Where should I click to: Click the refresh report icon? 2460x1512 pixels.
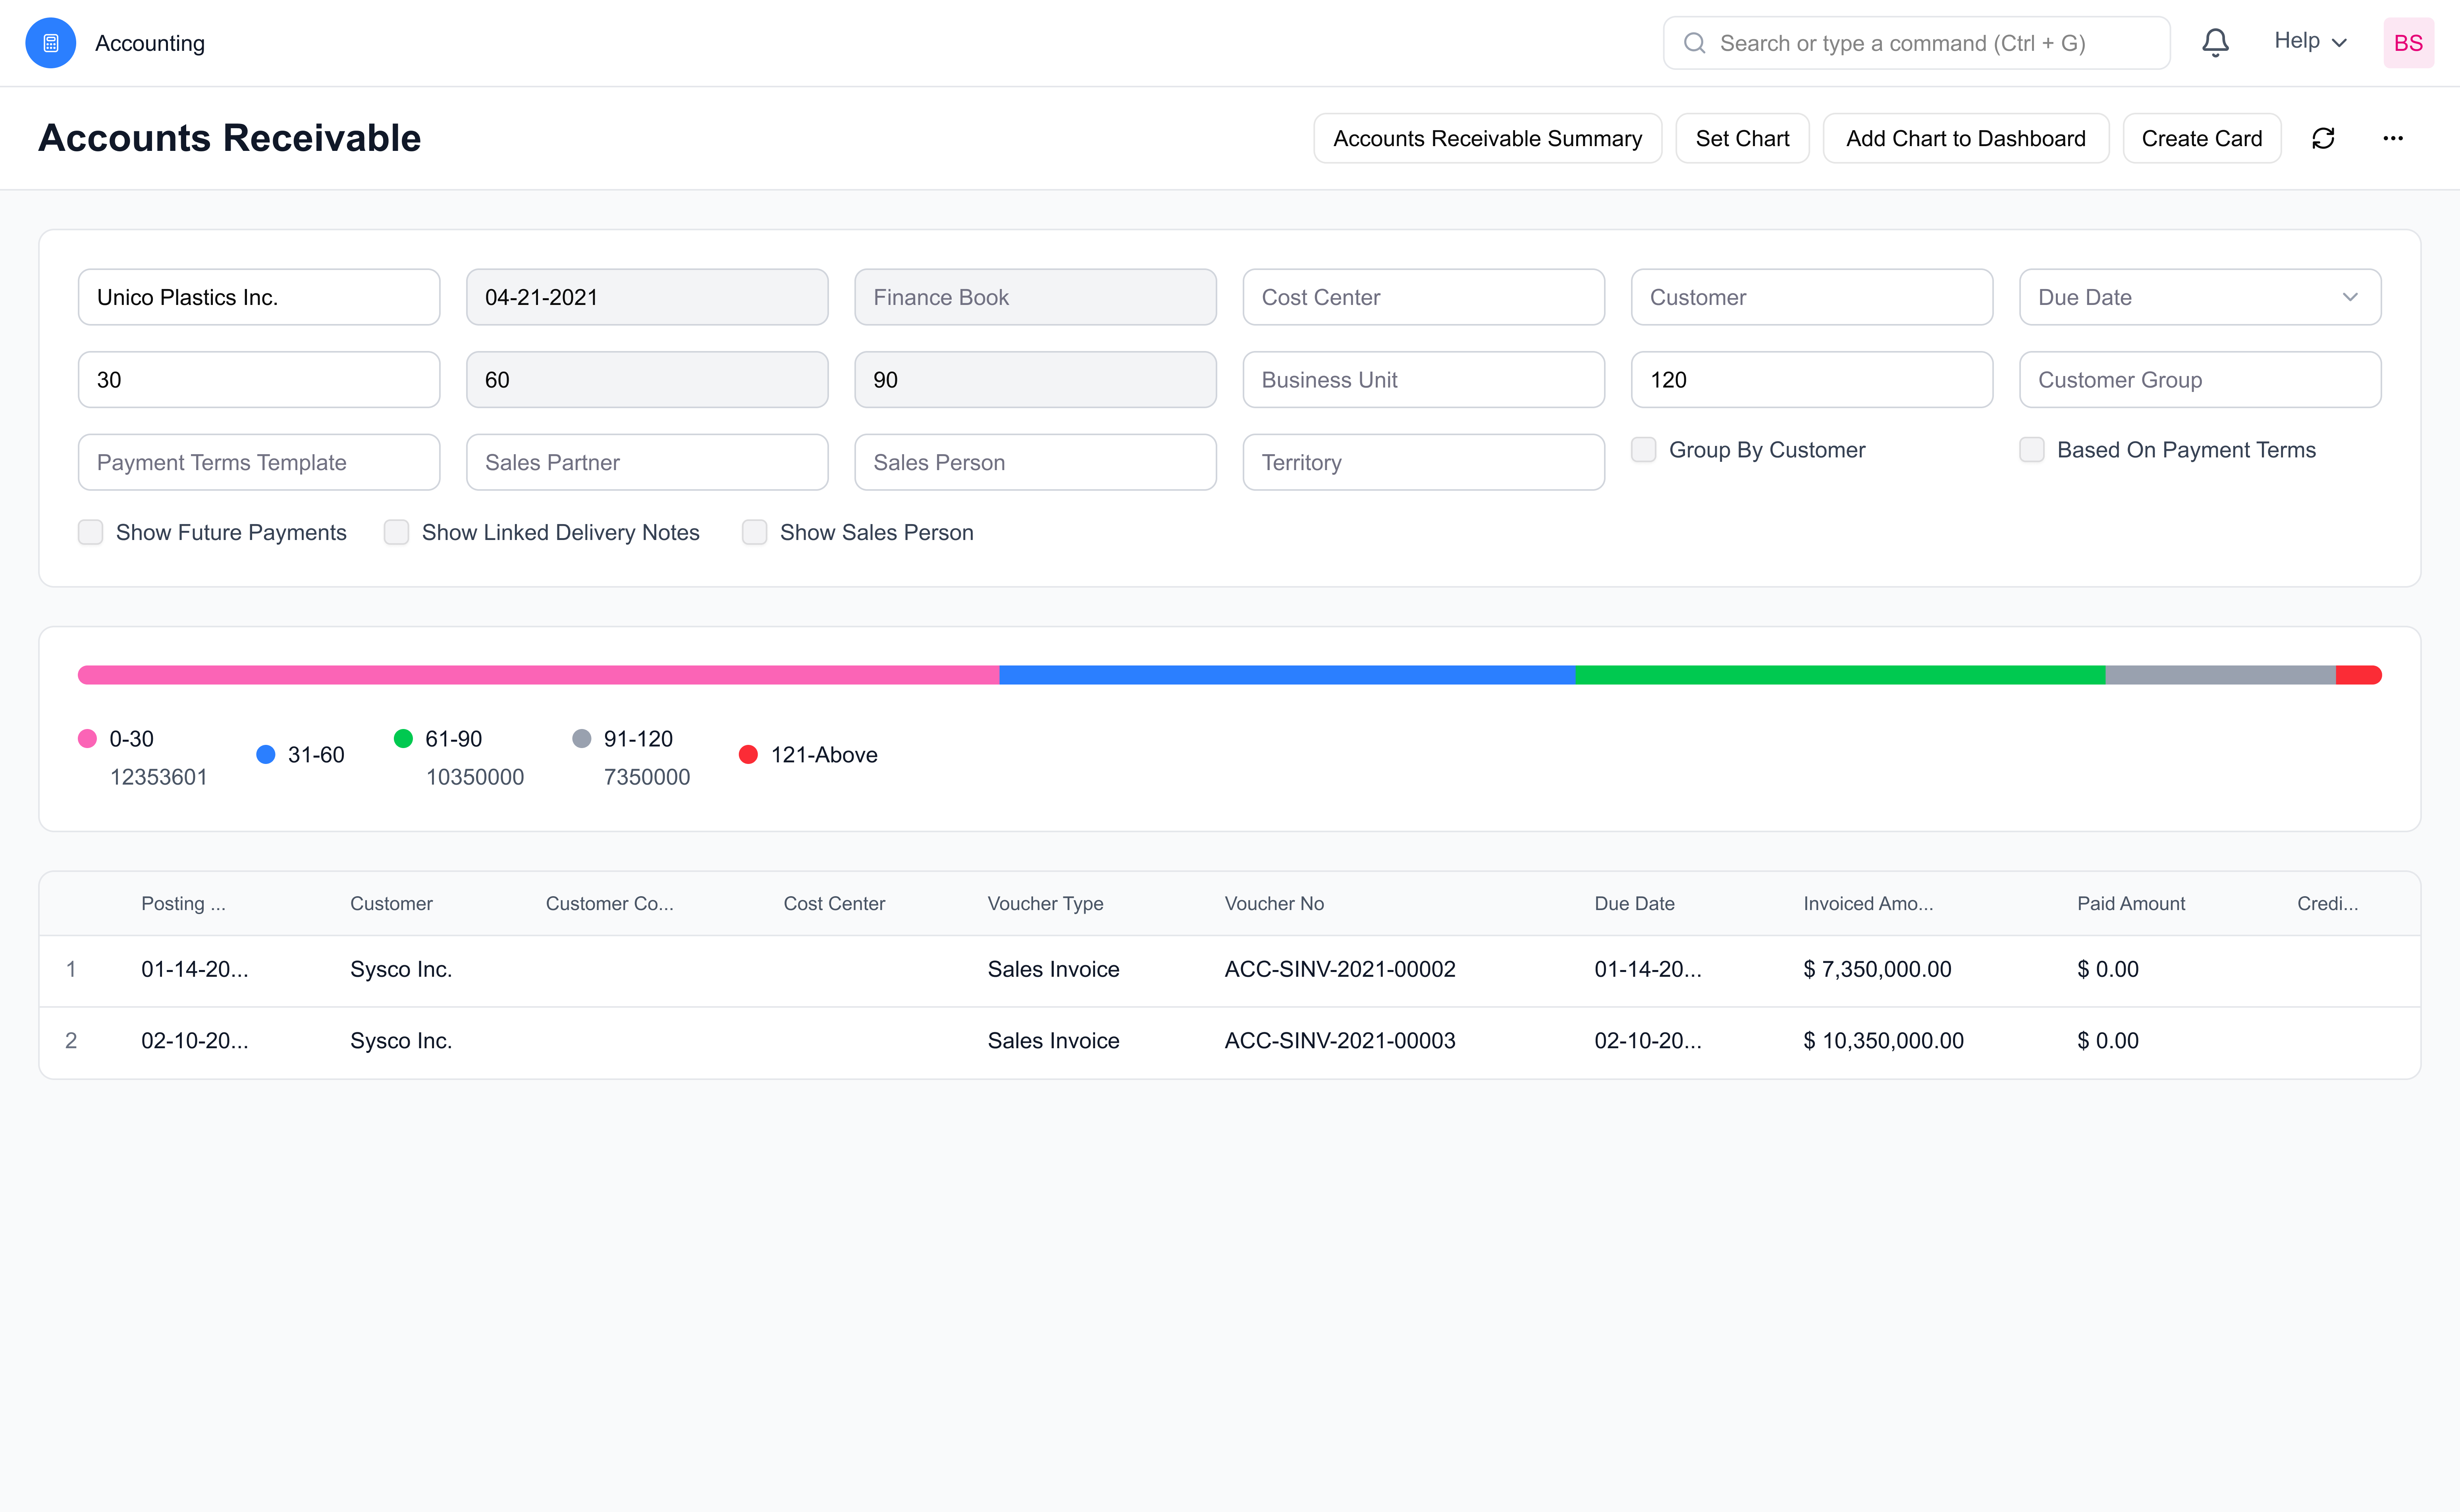click(x=2323, y=138)
